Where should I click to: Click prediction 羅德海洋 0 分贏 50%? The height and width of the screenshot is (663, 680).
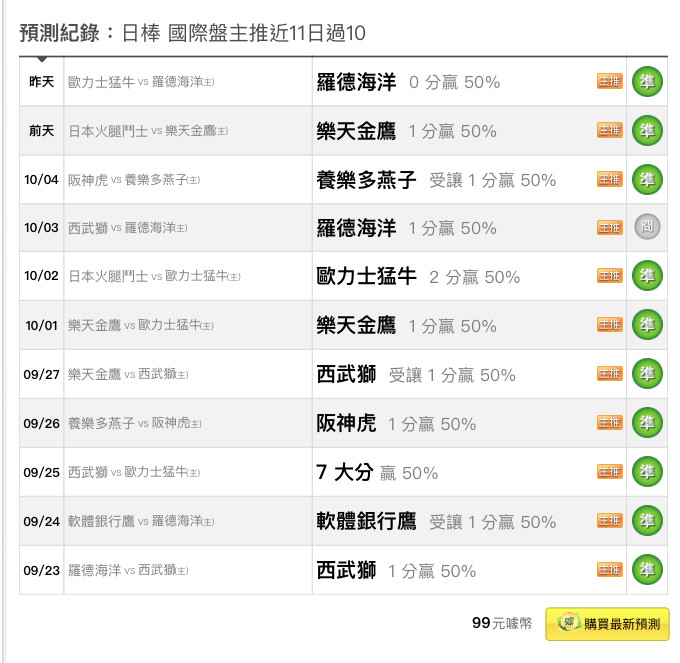408,82
